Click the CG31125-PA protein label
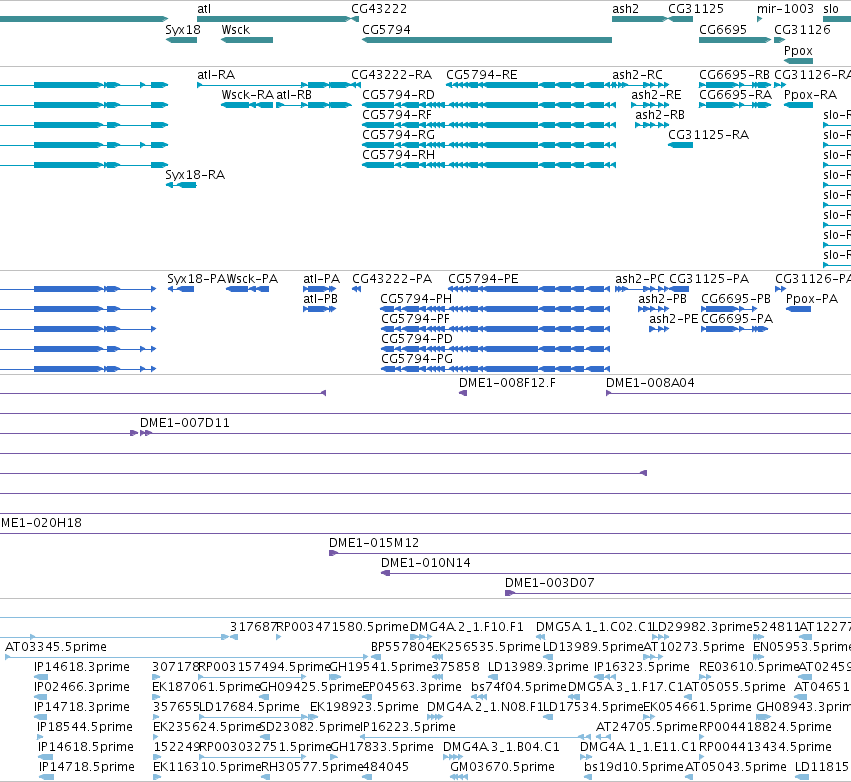 point(709,279)
